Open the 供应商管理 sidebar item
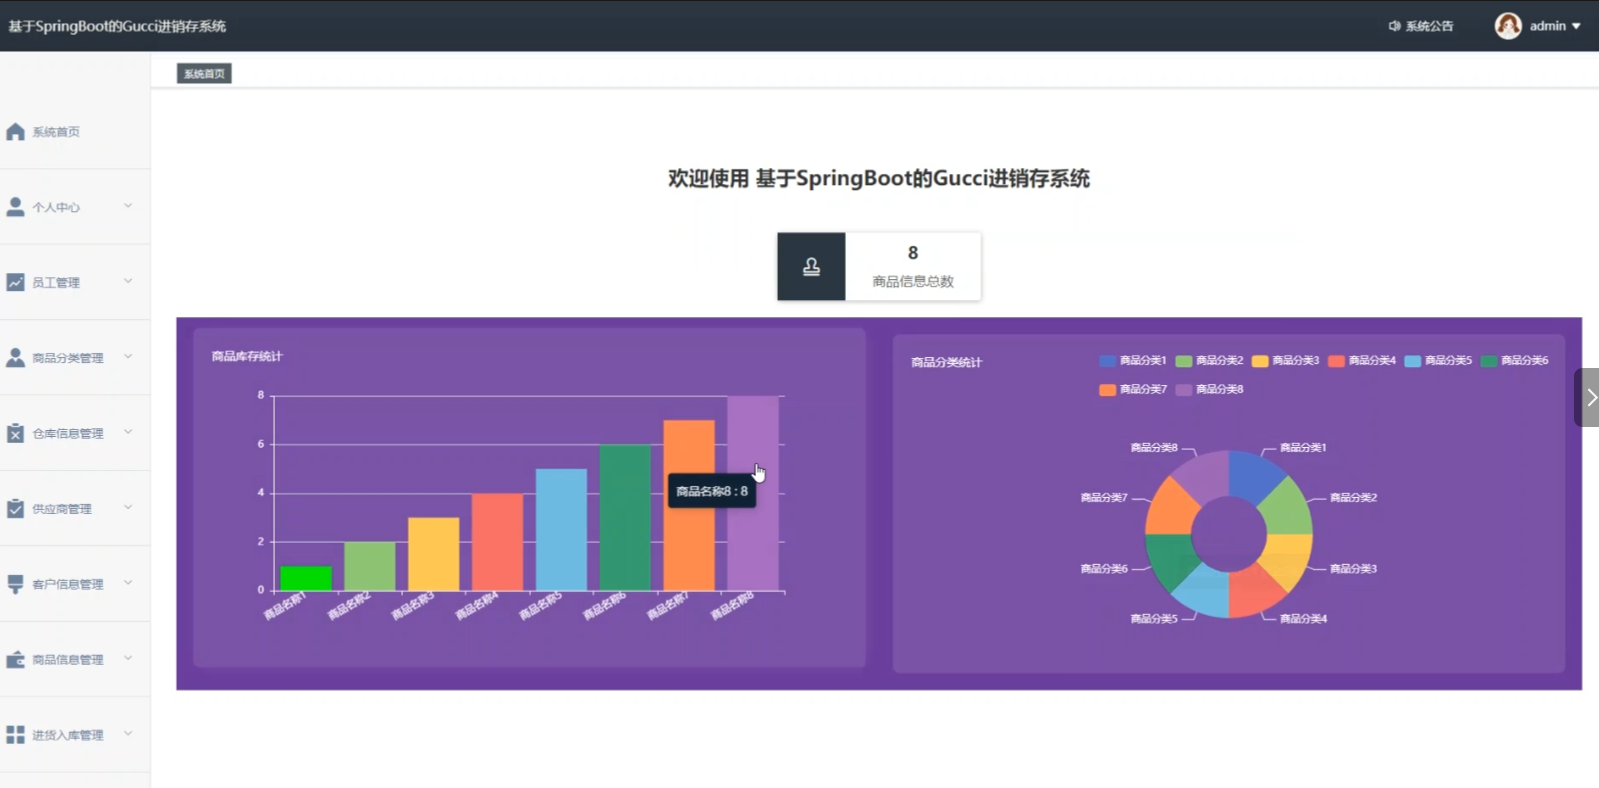The image size is (1599, 788). tap(75, 508)
